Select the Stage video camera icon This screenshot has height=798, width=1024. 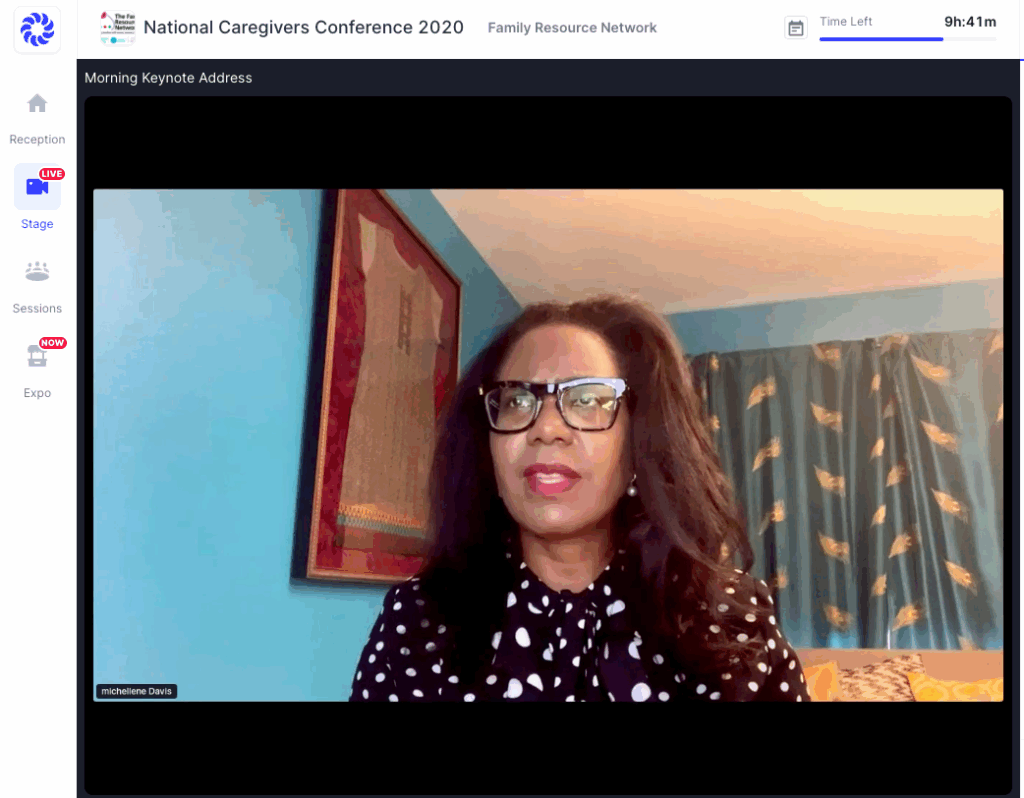37,188
